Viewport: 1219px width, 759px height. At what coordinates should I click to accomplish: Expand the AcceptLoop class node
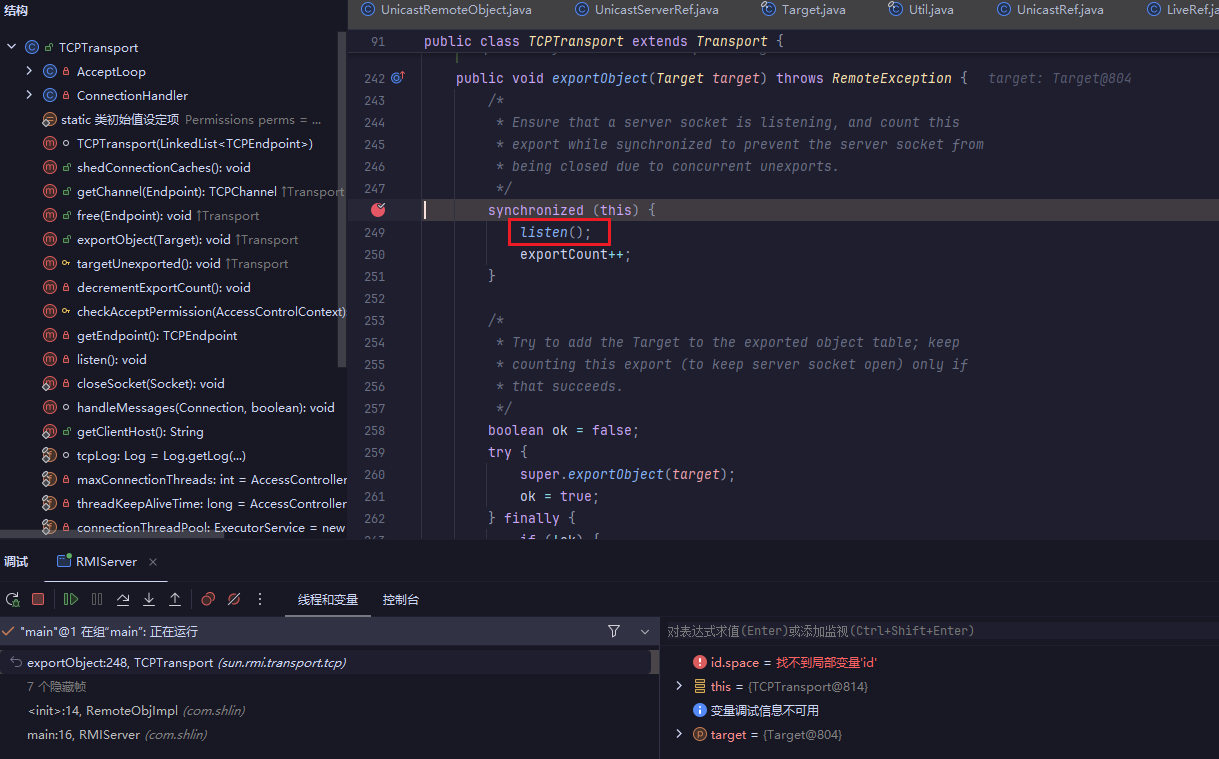click(x=30, y=71)
